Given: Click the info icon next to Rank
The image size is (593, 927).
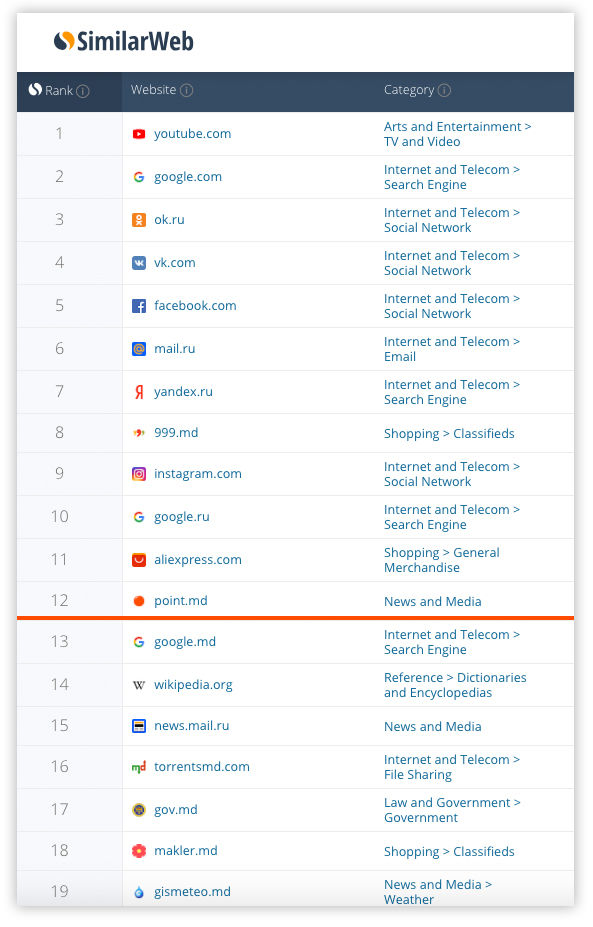Looking at the screenshot, I should [83, 91].
